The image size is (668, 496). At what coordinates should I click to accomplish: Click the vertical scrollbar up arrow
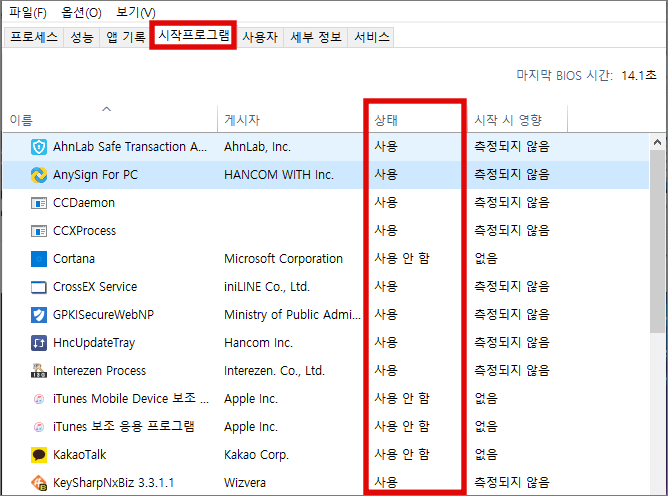657,143
